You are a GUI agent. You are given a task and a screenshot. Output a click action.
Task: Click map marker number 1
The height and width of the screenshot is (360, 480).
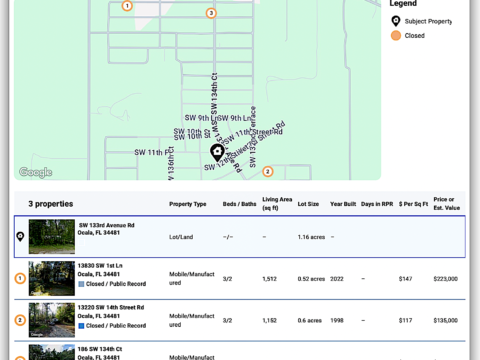pos(127,6)
